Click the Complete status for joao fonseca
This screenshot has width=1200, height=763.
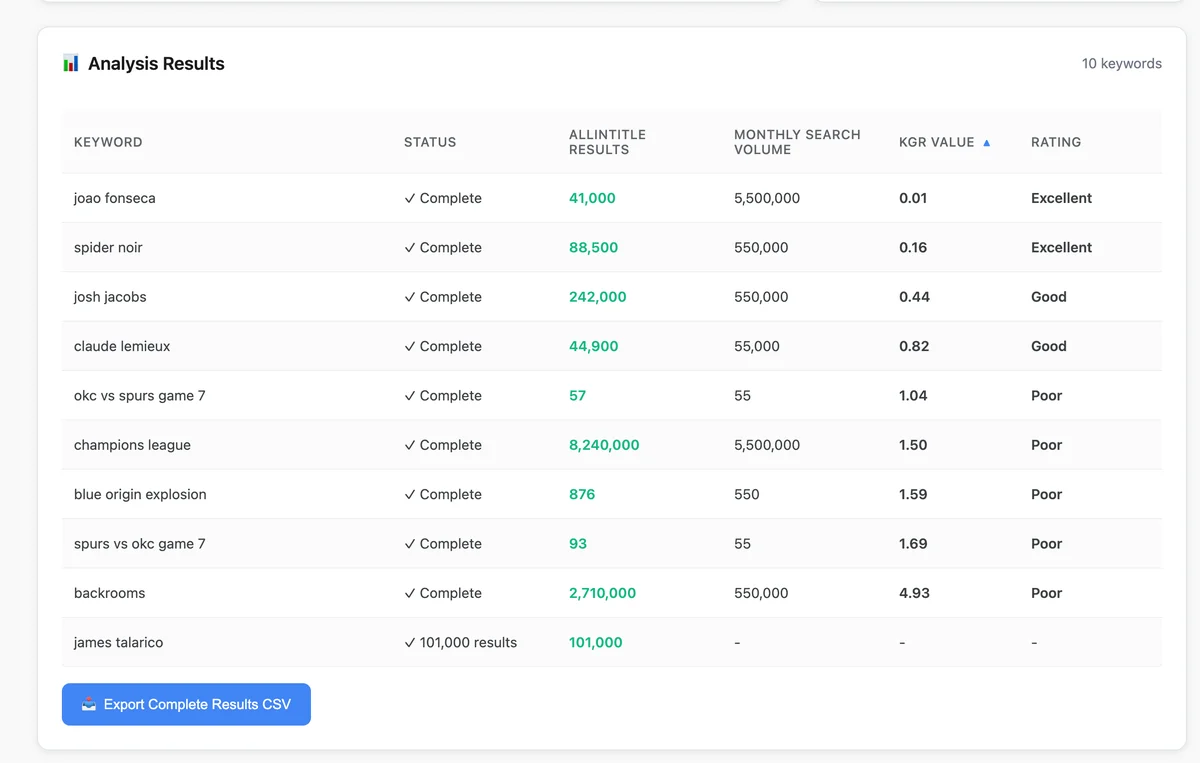[443, 198]
